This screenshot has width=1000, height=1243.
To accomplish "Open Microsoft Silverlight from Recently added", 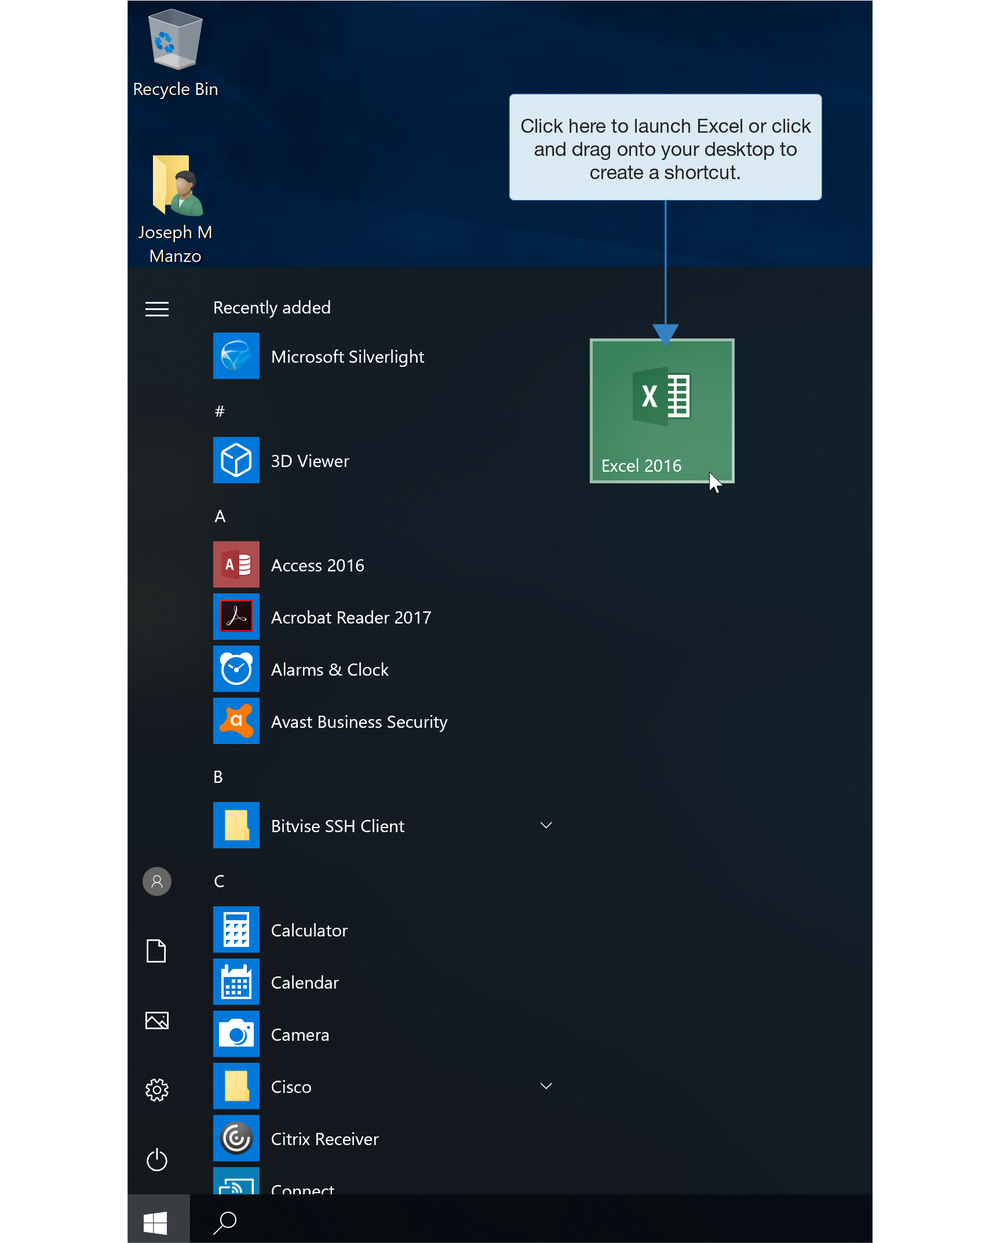I will pyautogui.click(x=346, y=357).
